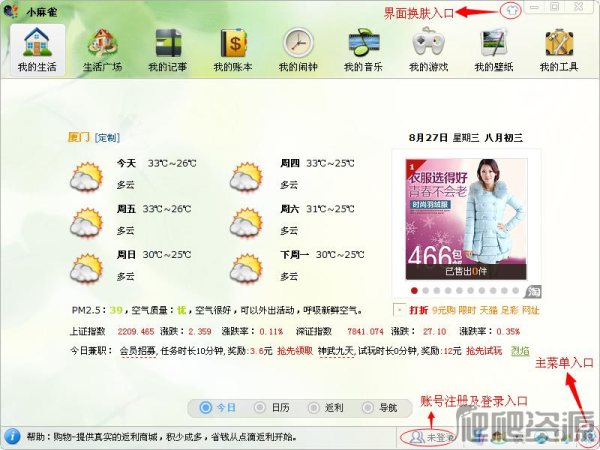Screen dimensions: 600x450
Task: Open 我的壁纸 wallpaper icon
Action: pos(494,43)
